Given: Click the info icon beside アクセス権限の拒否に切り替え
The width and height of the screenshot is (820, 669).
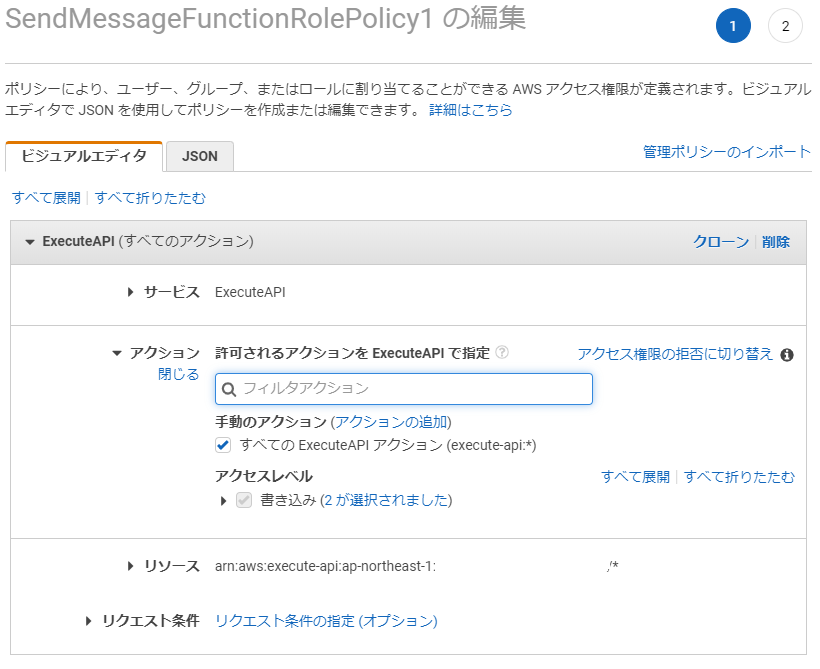Looking at the screenshot, I should 787,355.
